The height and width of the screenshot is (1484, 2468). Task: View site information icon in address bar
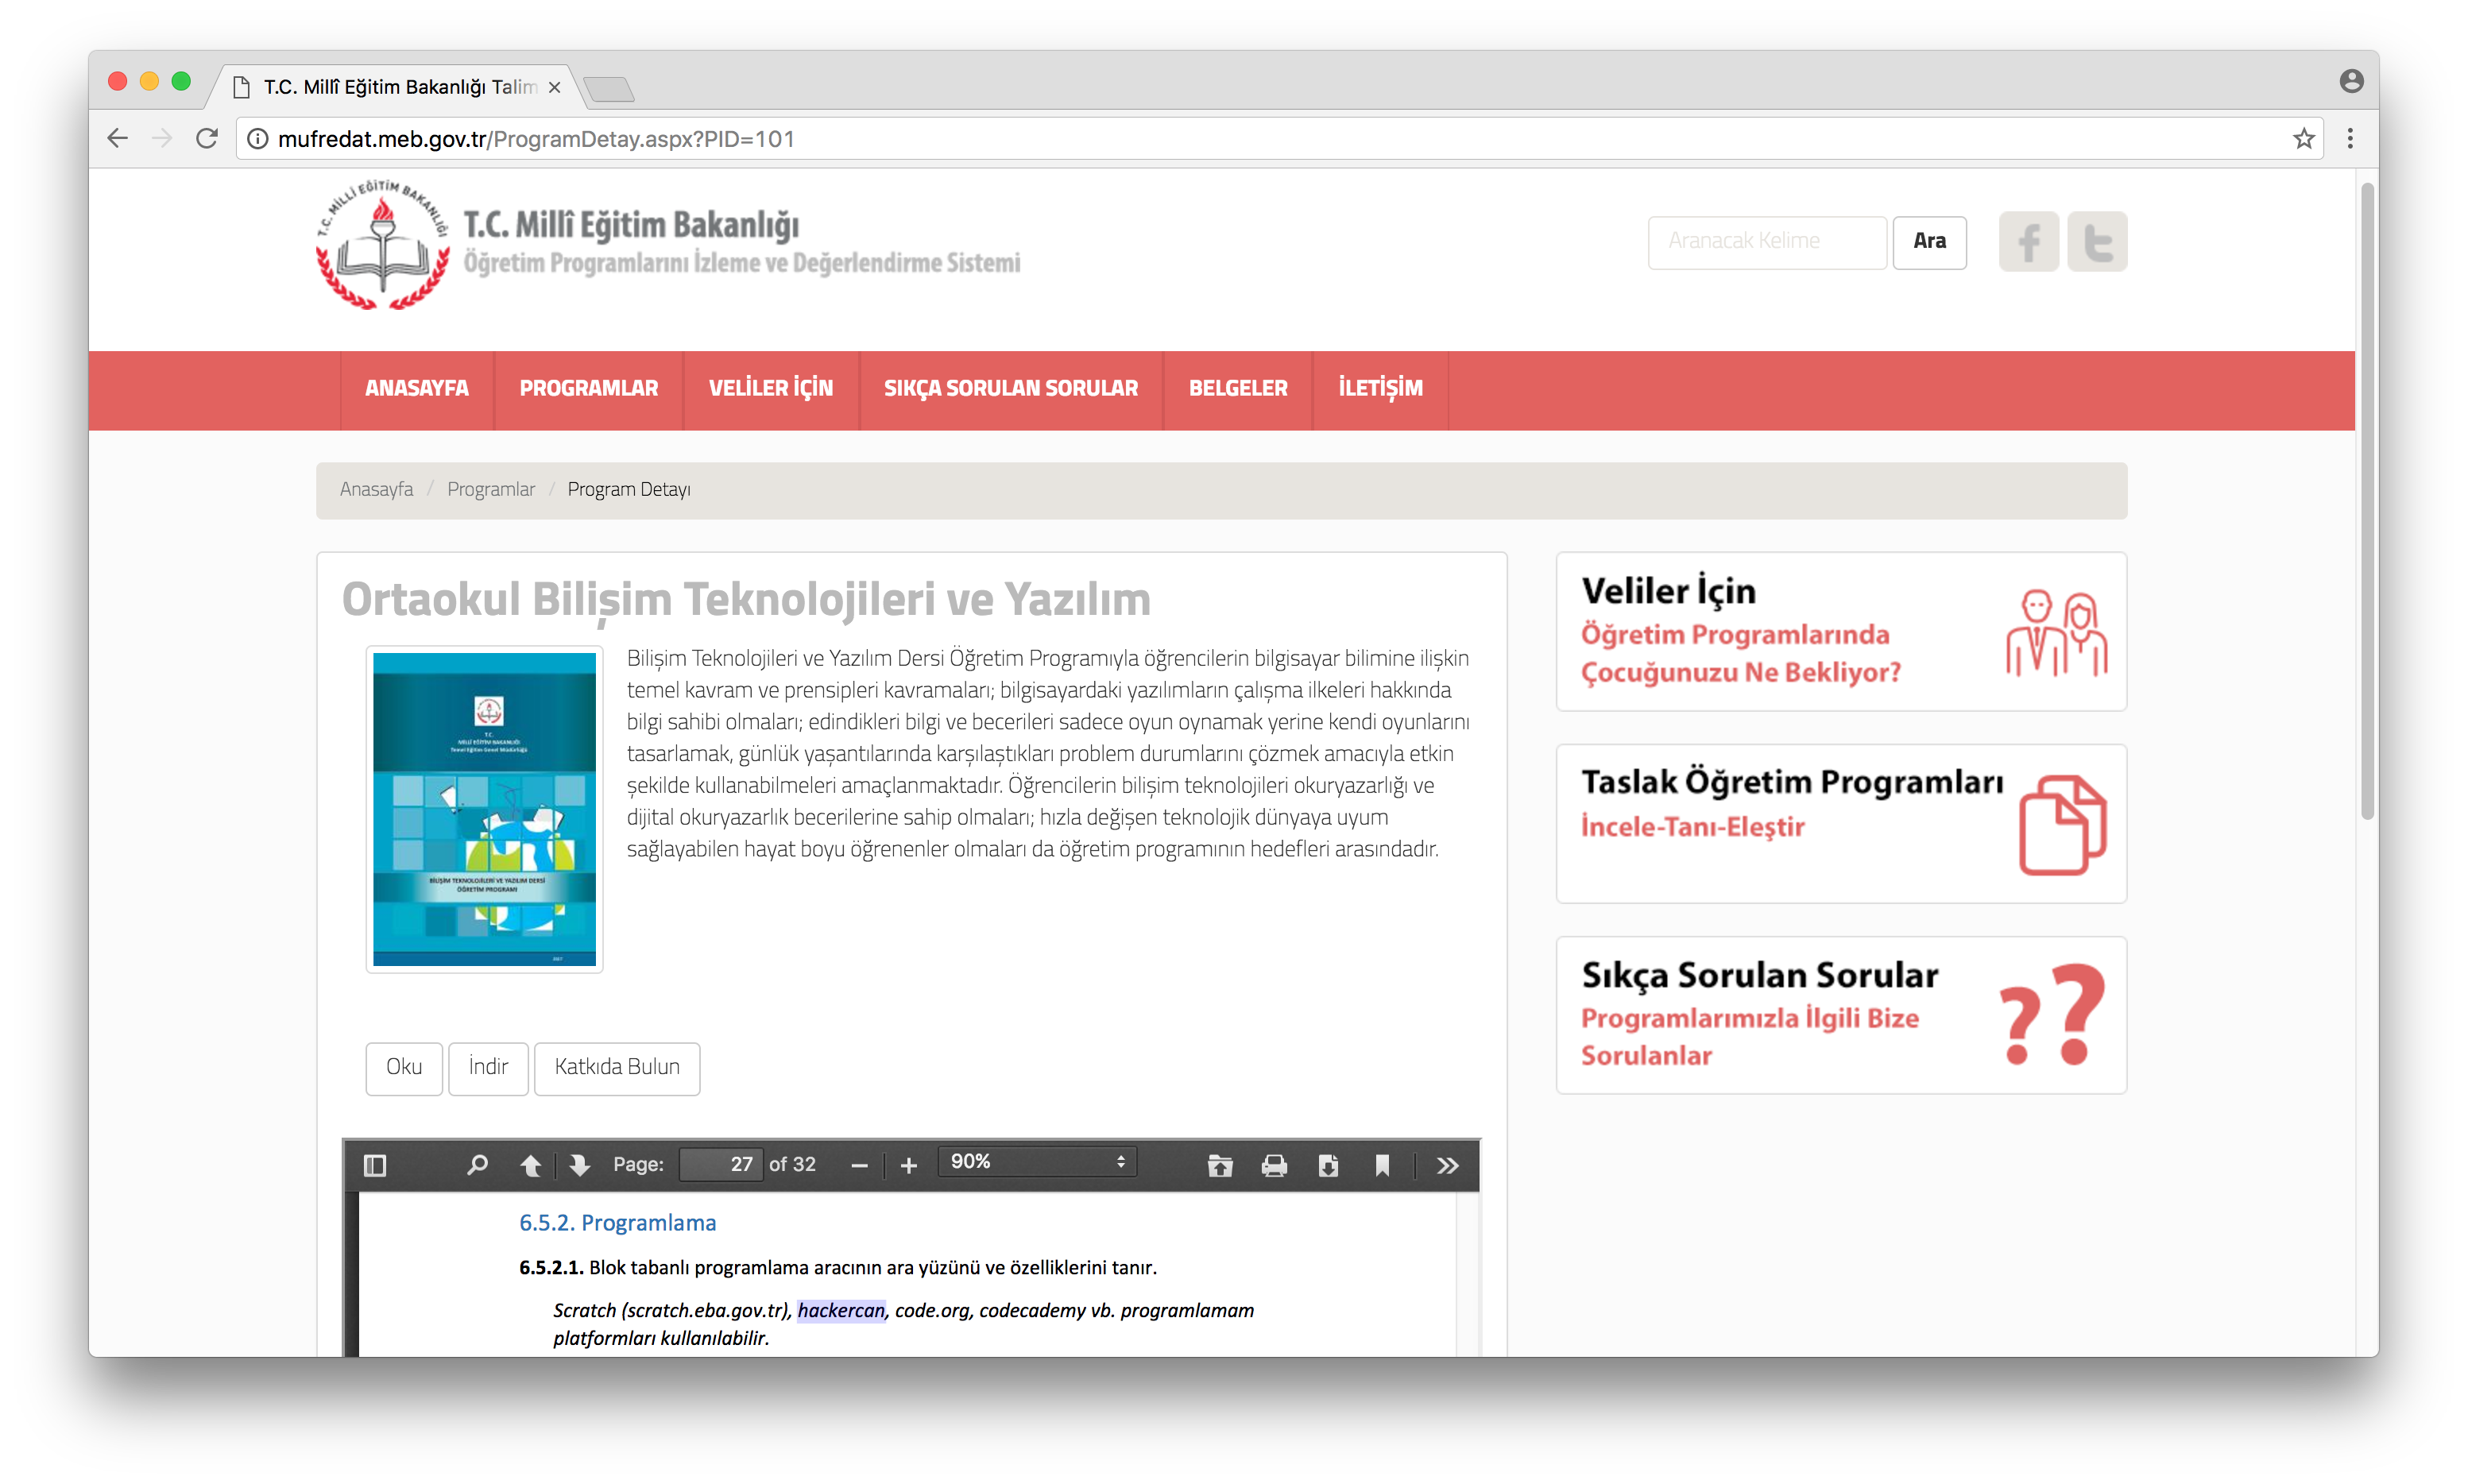click(x=258, y=138)
